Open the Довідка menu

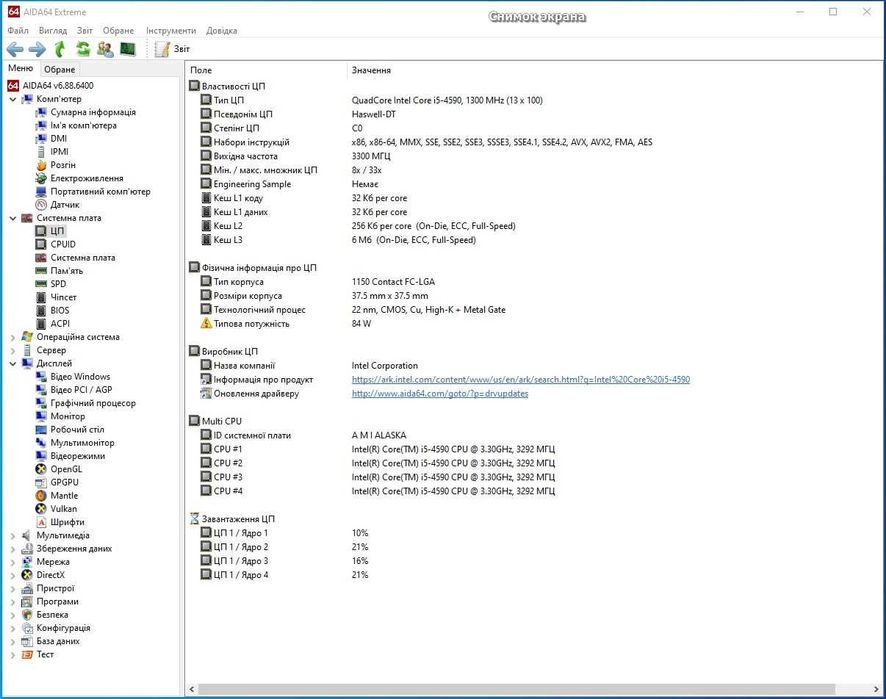tap(222, 31)
